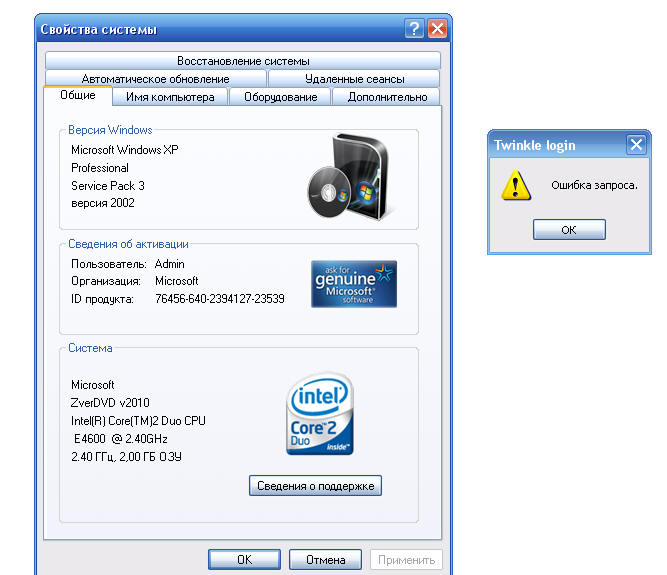Click the Система group label
This screenshot has width=667, height=575.
90,348
